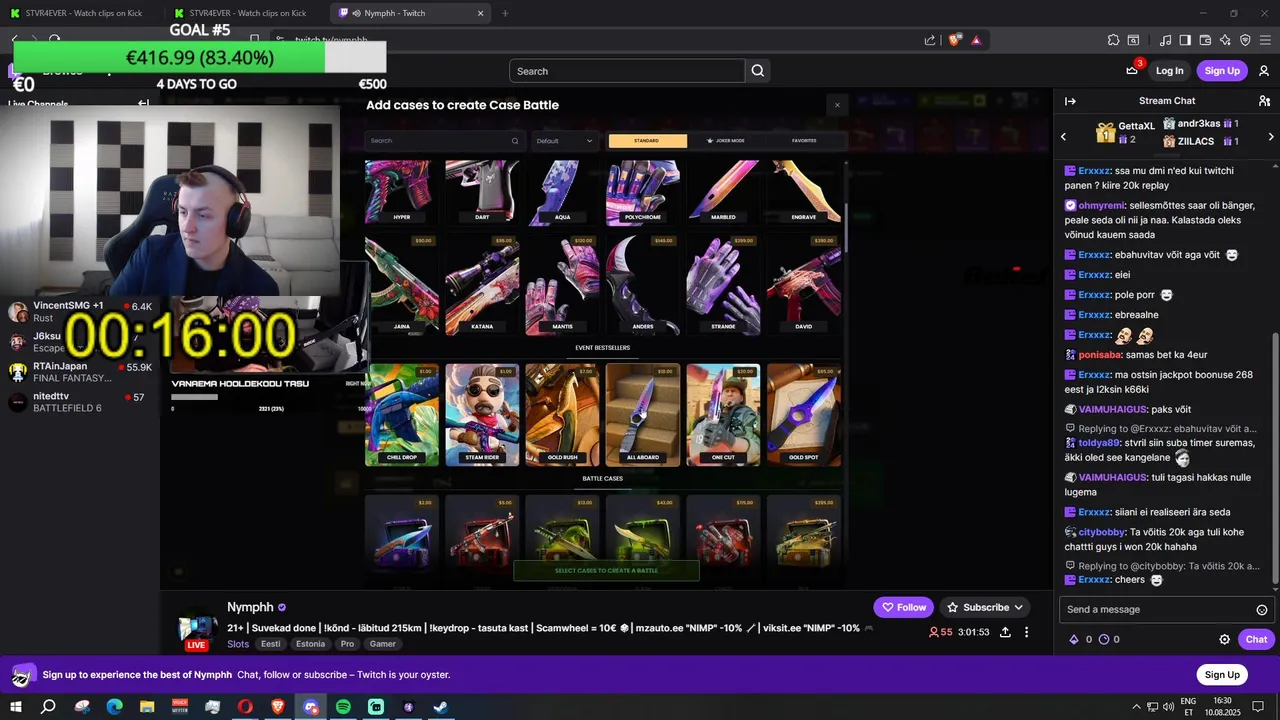Open Discord from the taskbar
This screenshot has height=720, width=1280.
[311, 707]
